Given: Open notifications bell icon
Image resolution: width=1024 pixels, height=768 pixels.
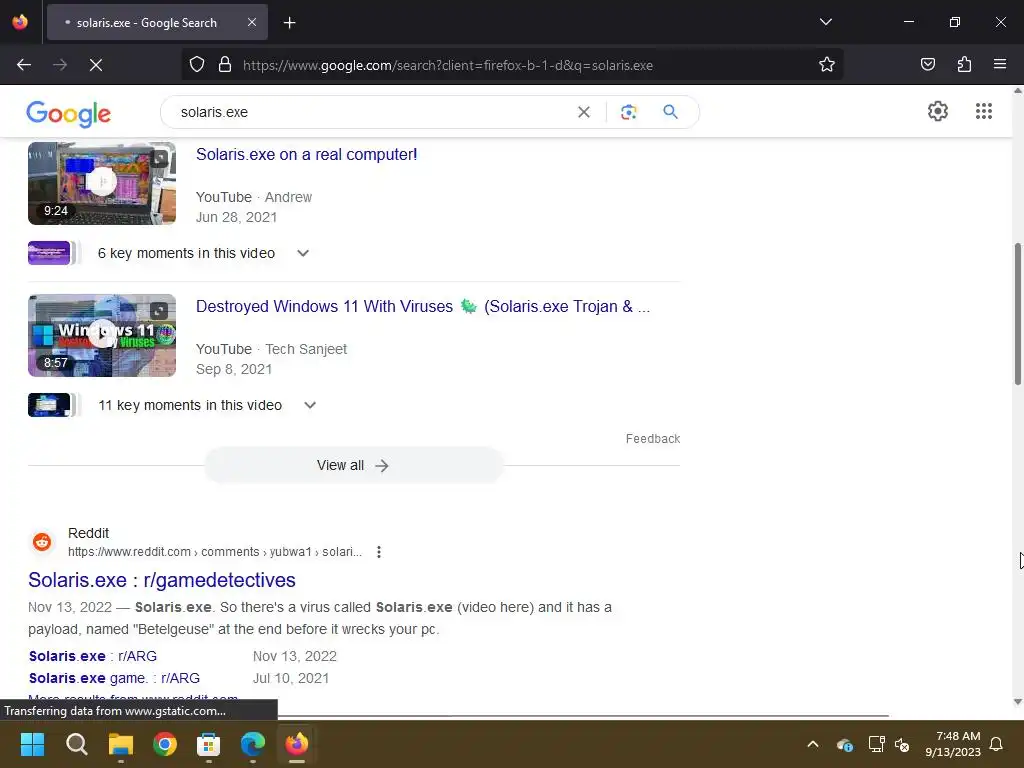Looking at the screenshot, I should click(x=997, y=744).
